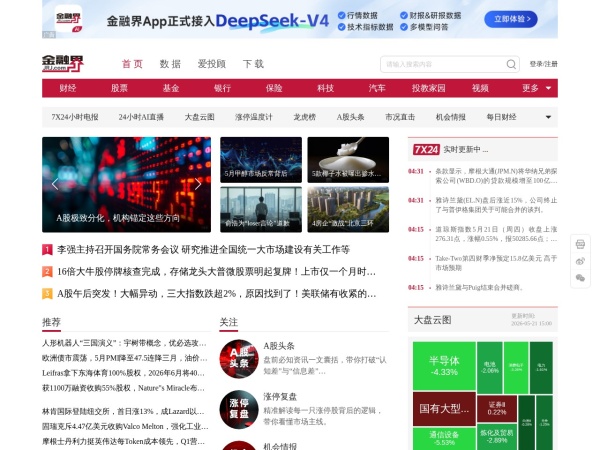Viewport: 600px width, 450px height.
Task: Click the 7X24 red badge
Action: pyautogui.click(x=426, y=149)
